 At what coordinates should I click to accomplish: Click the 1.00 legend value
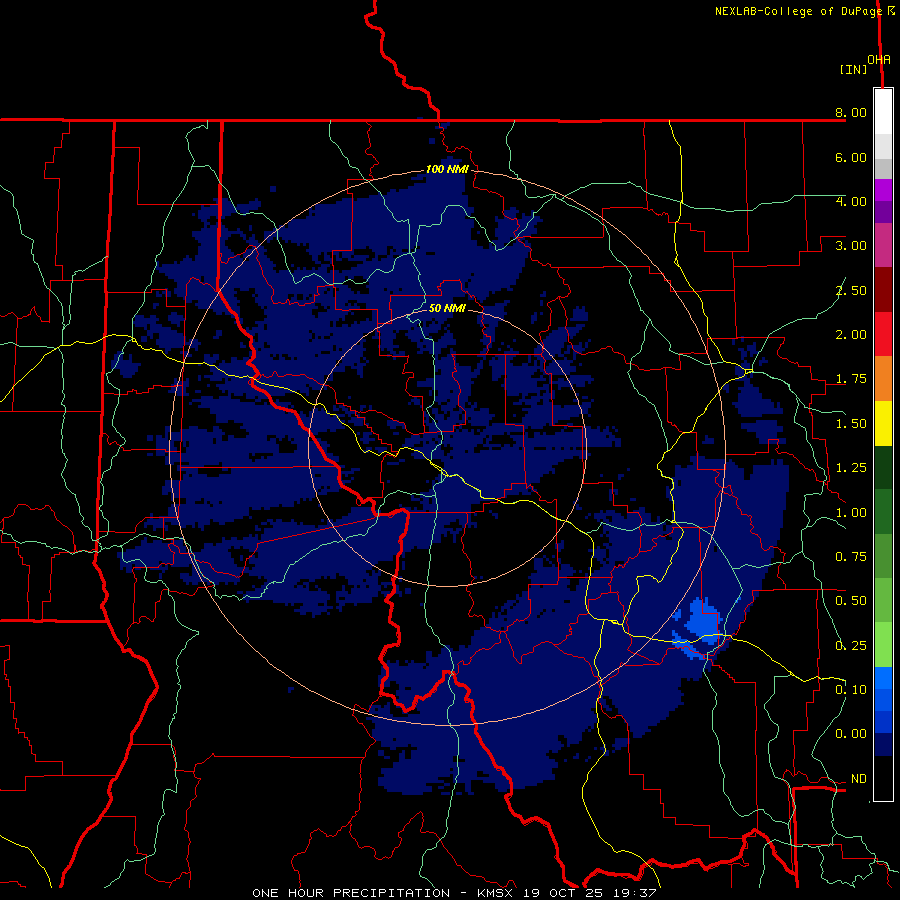tap(851, 513)
